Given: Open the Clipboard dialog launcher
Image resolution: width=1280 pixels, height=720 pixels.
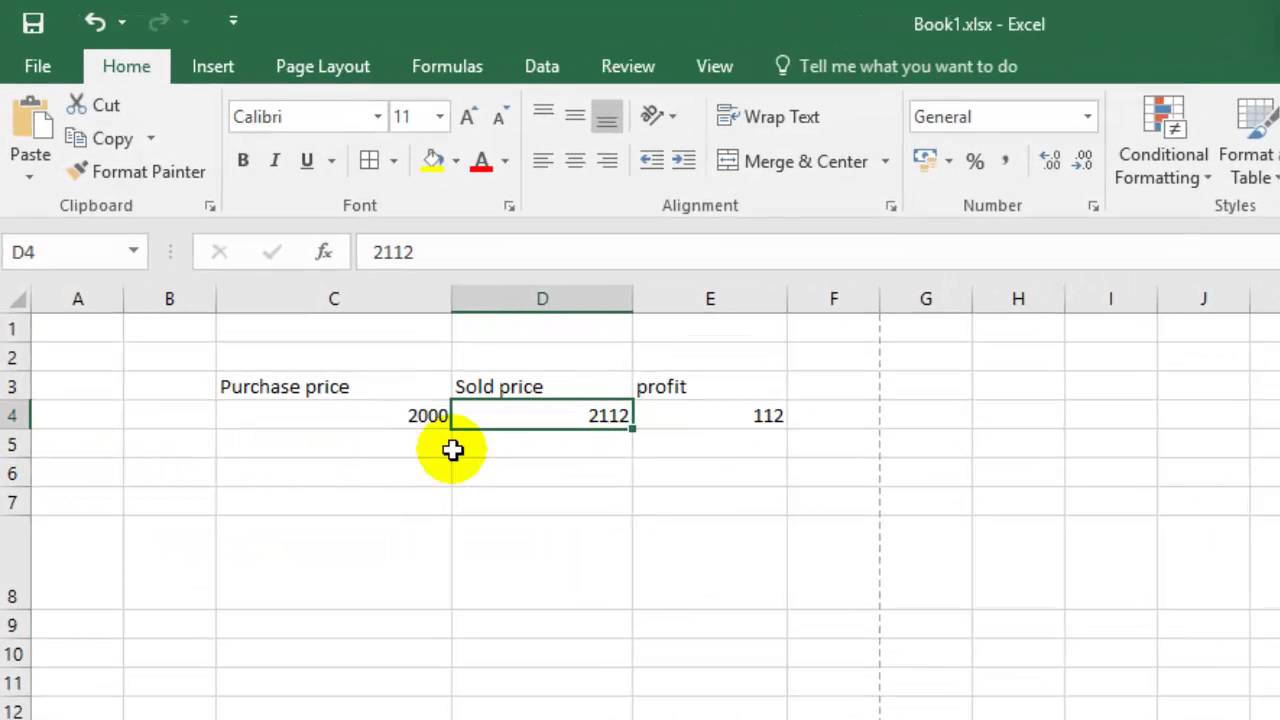Looking at the screenshot, I should click(210, 206).
